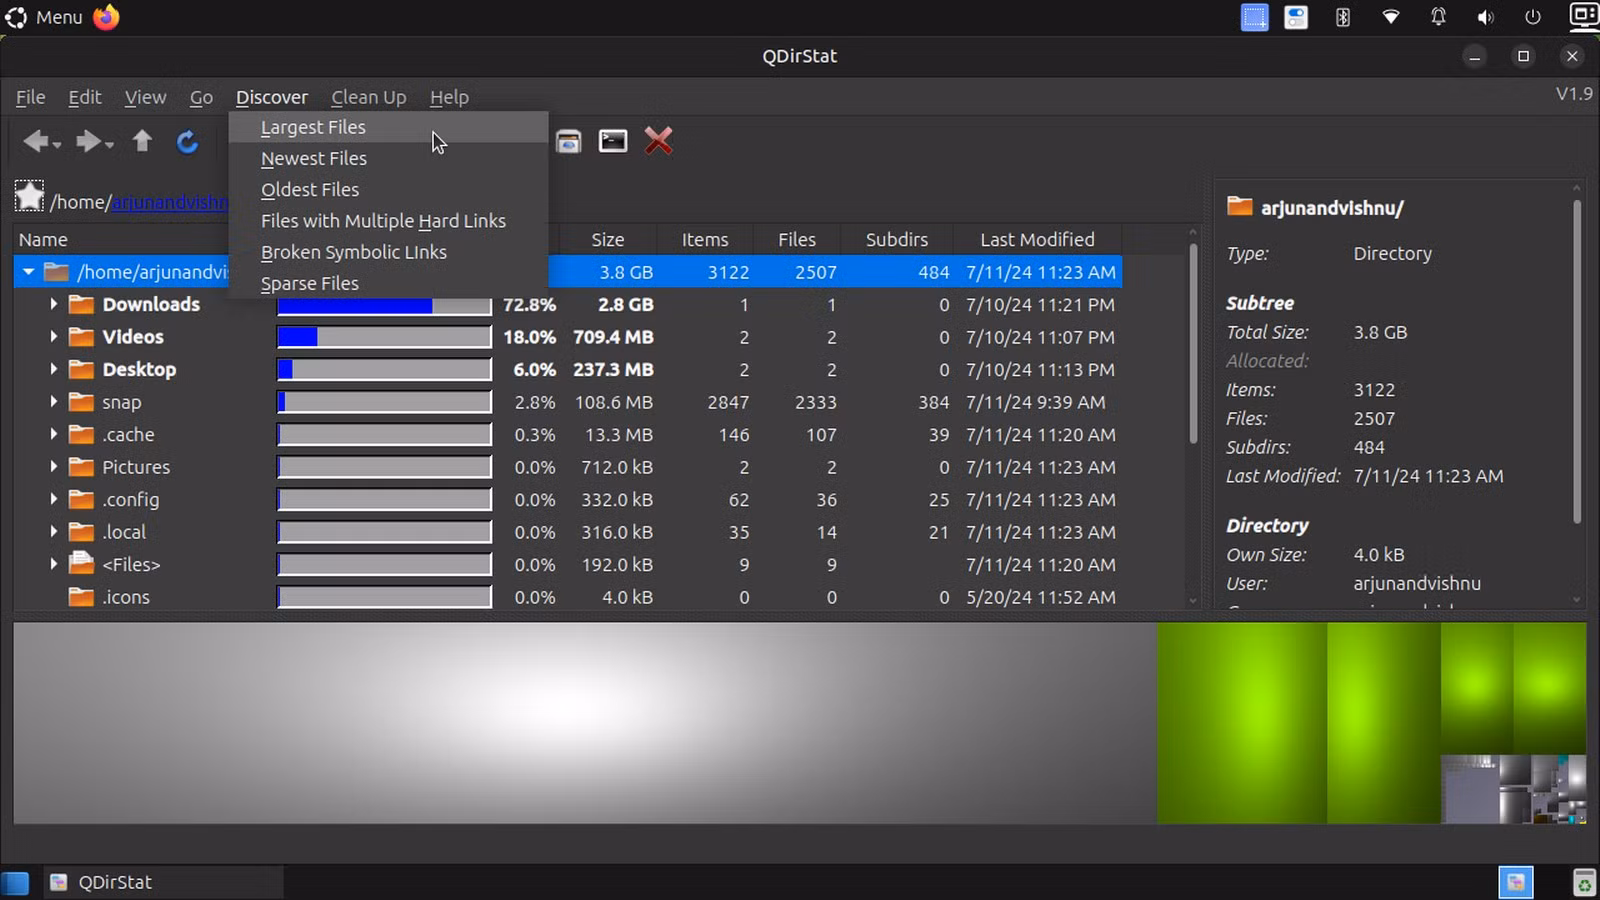Click the <Files> stacked pages icon

tap(81, 564)
